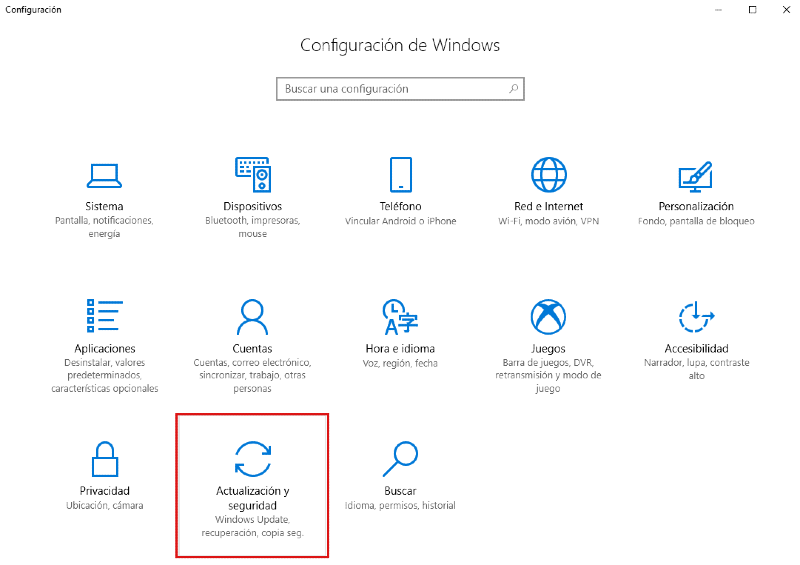Open the Accesibilidad icon
The height and width of the screenshot is (565, 800).
pos(696,317)
